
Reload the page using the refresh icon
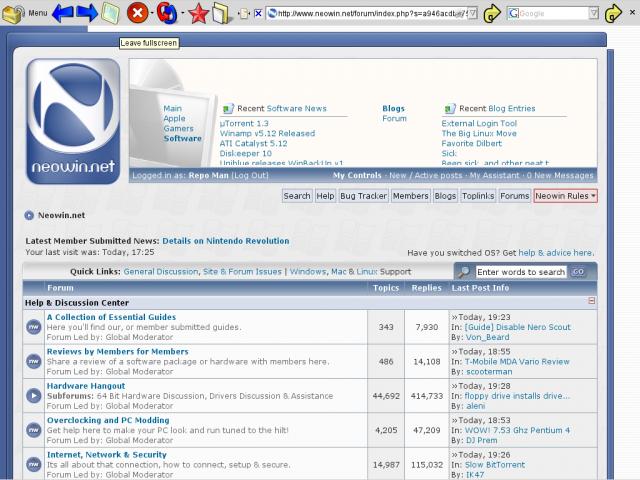pos(167,13)
